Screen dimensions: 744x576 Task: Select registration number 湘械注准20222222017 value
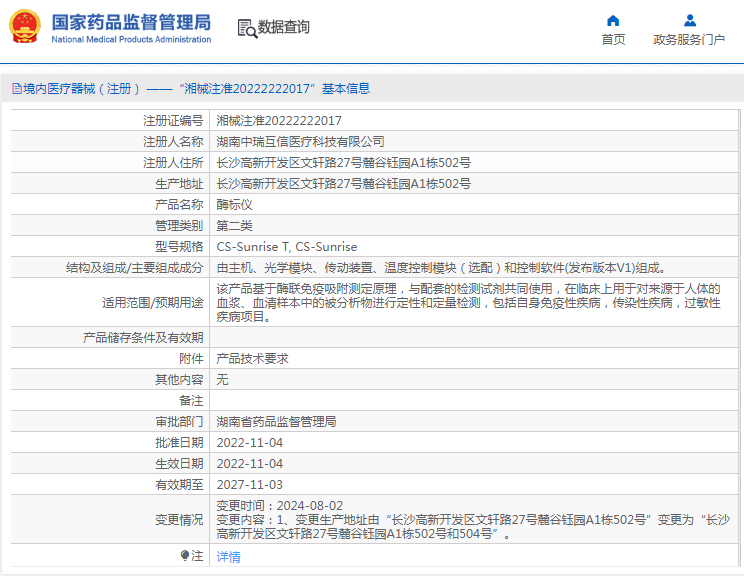pyautogui.click(x=279, y=121)
